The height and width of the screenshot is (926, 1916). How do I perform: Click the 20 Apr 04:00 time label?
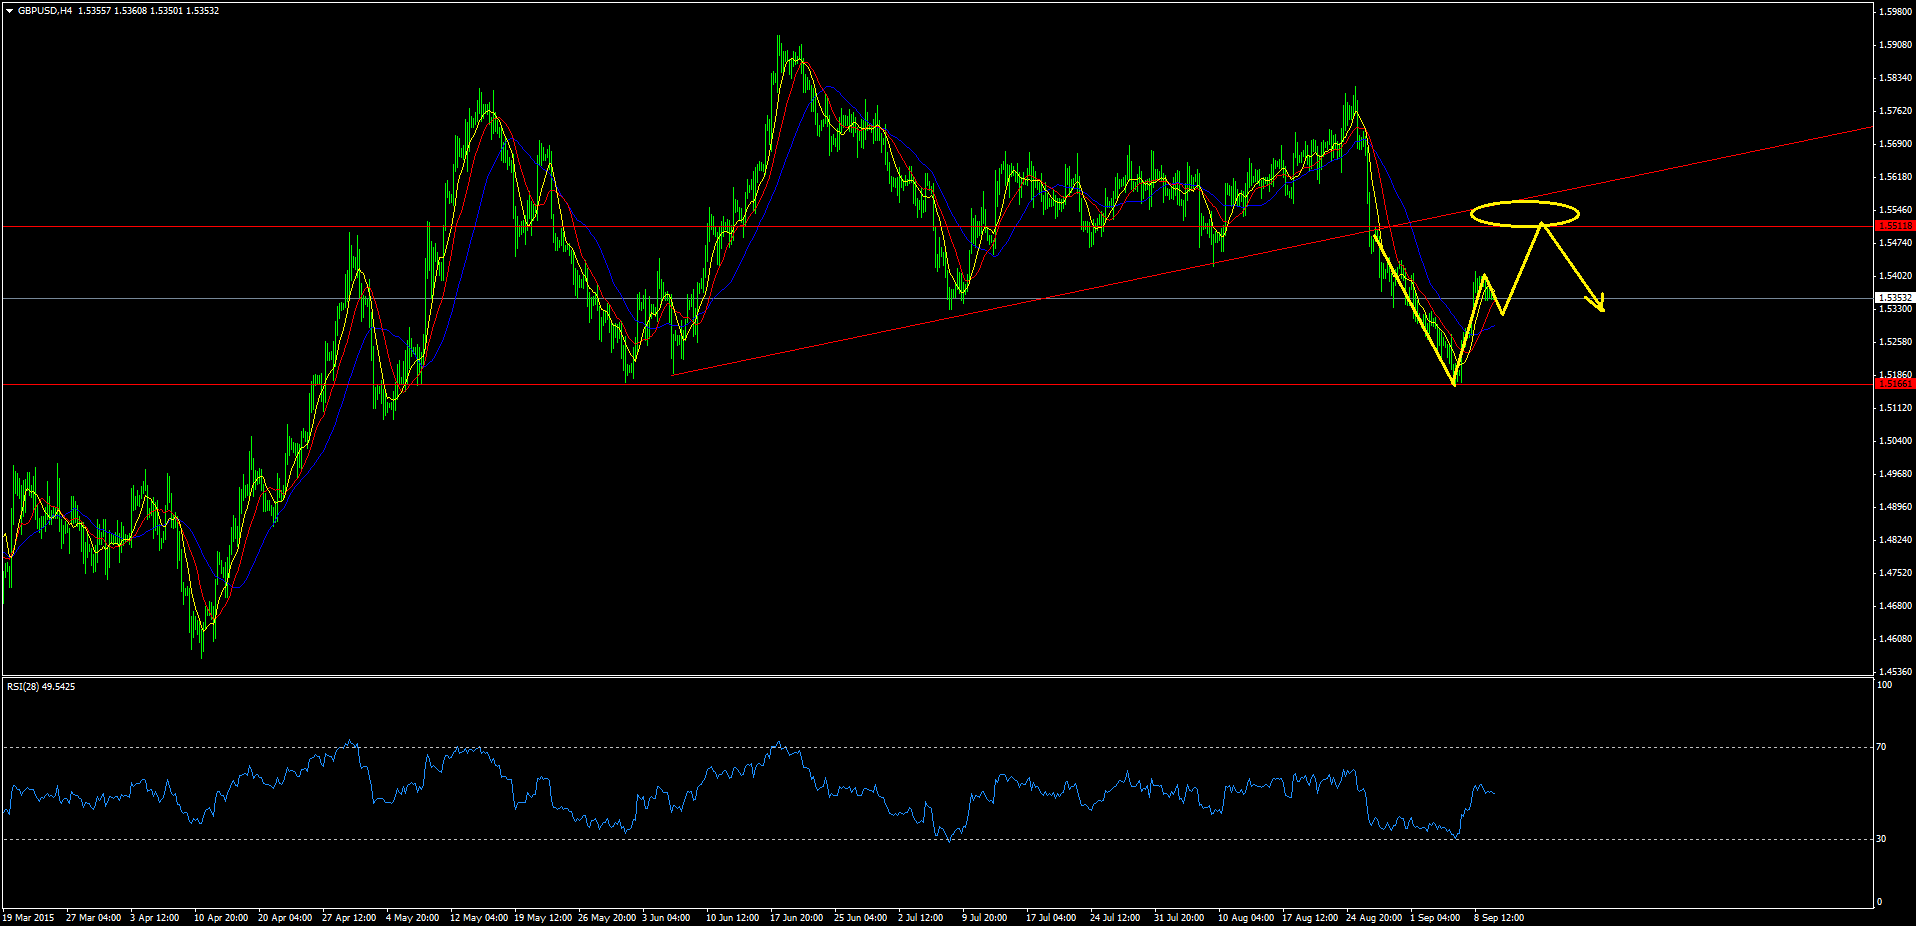point(285,918)
